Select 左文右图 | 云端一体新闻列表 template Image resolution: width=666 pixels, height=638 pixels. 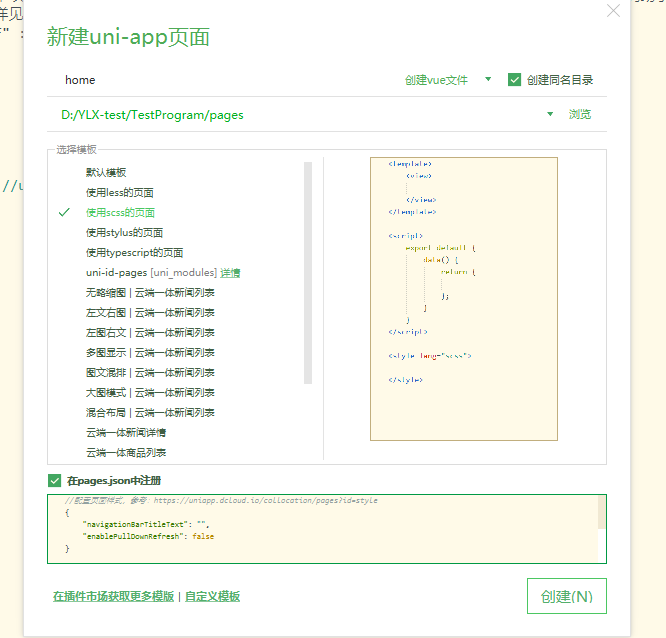coord(150,312)
